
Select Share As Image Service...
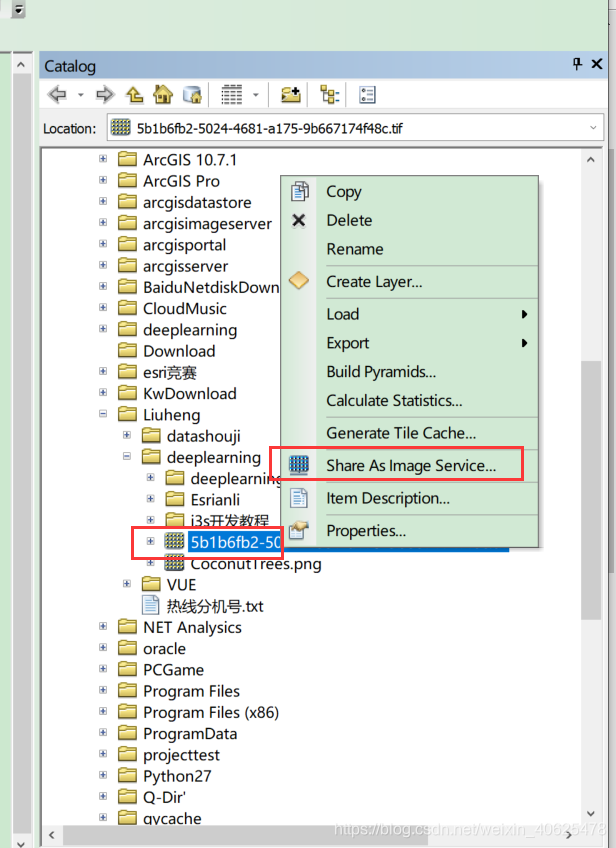coord(409,466)
